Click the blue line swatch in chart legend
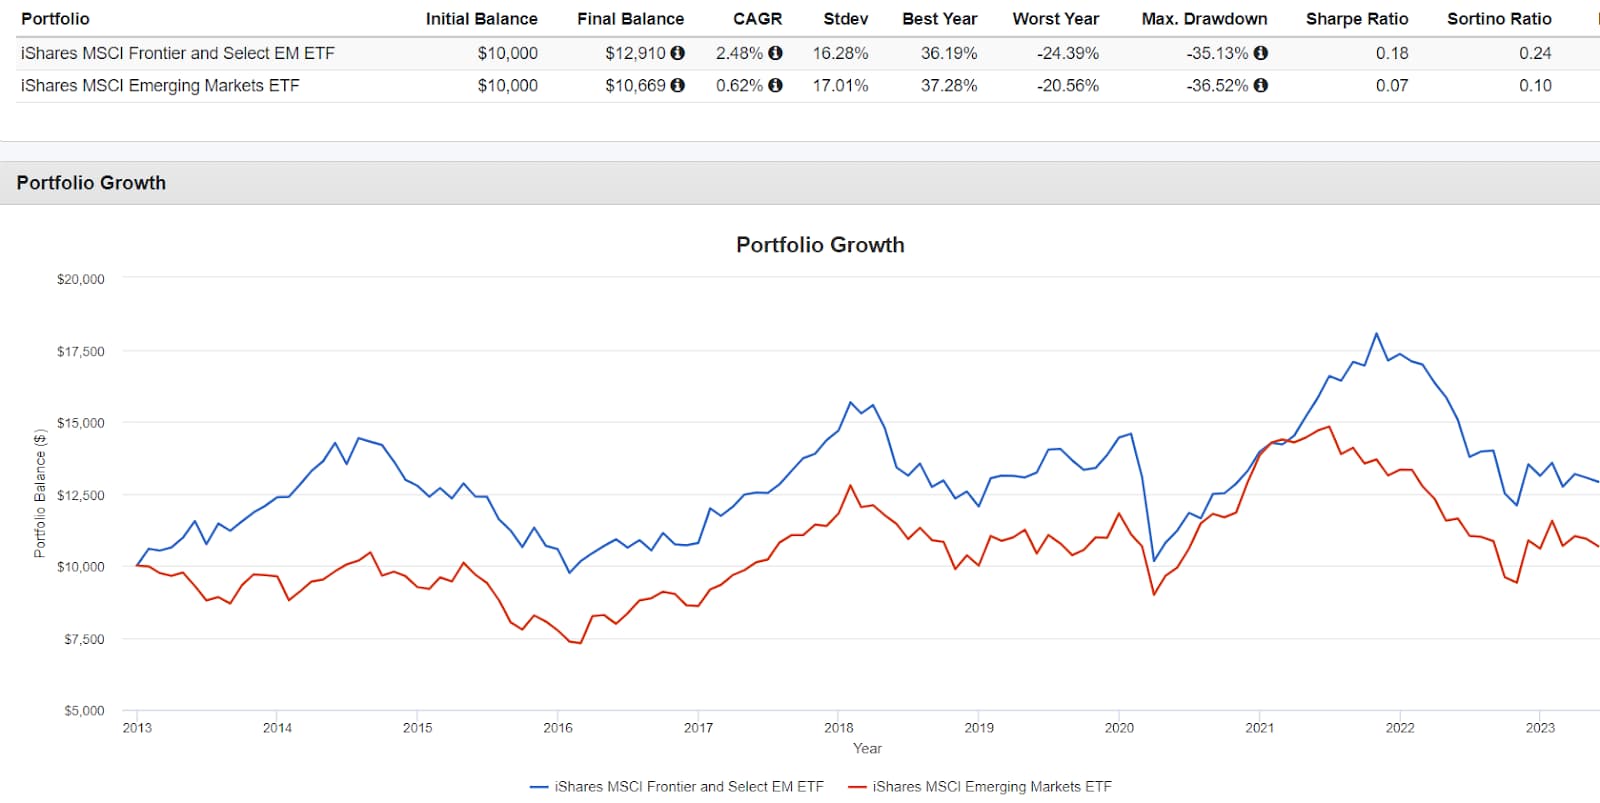Image resolution: width=1600 pixels, height=803 pixels. click(539, 787)
